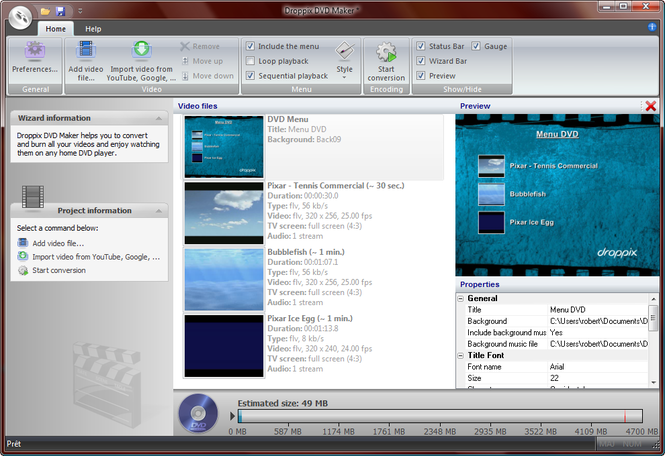The height and width of the screenshot is (456, 665).
Task: Click the estimated size gauge bar
Action: click(440, 416)
